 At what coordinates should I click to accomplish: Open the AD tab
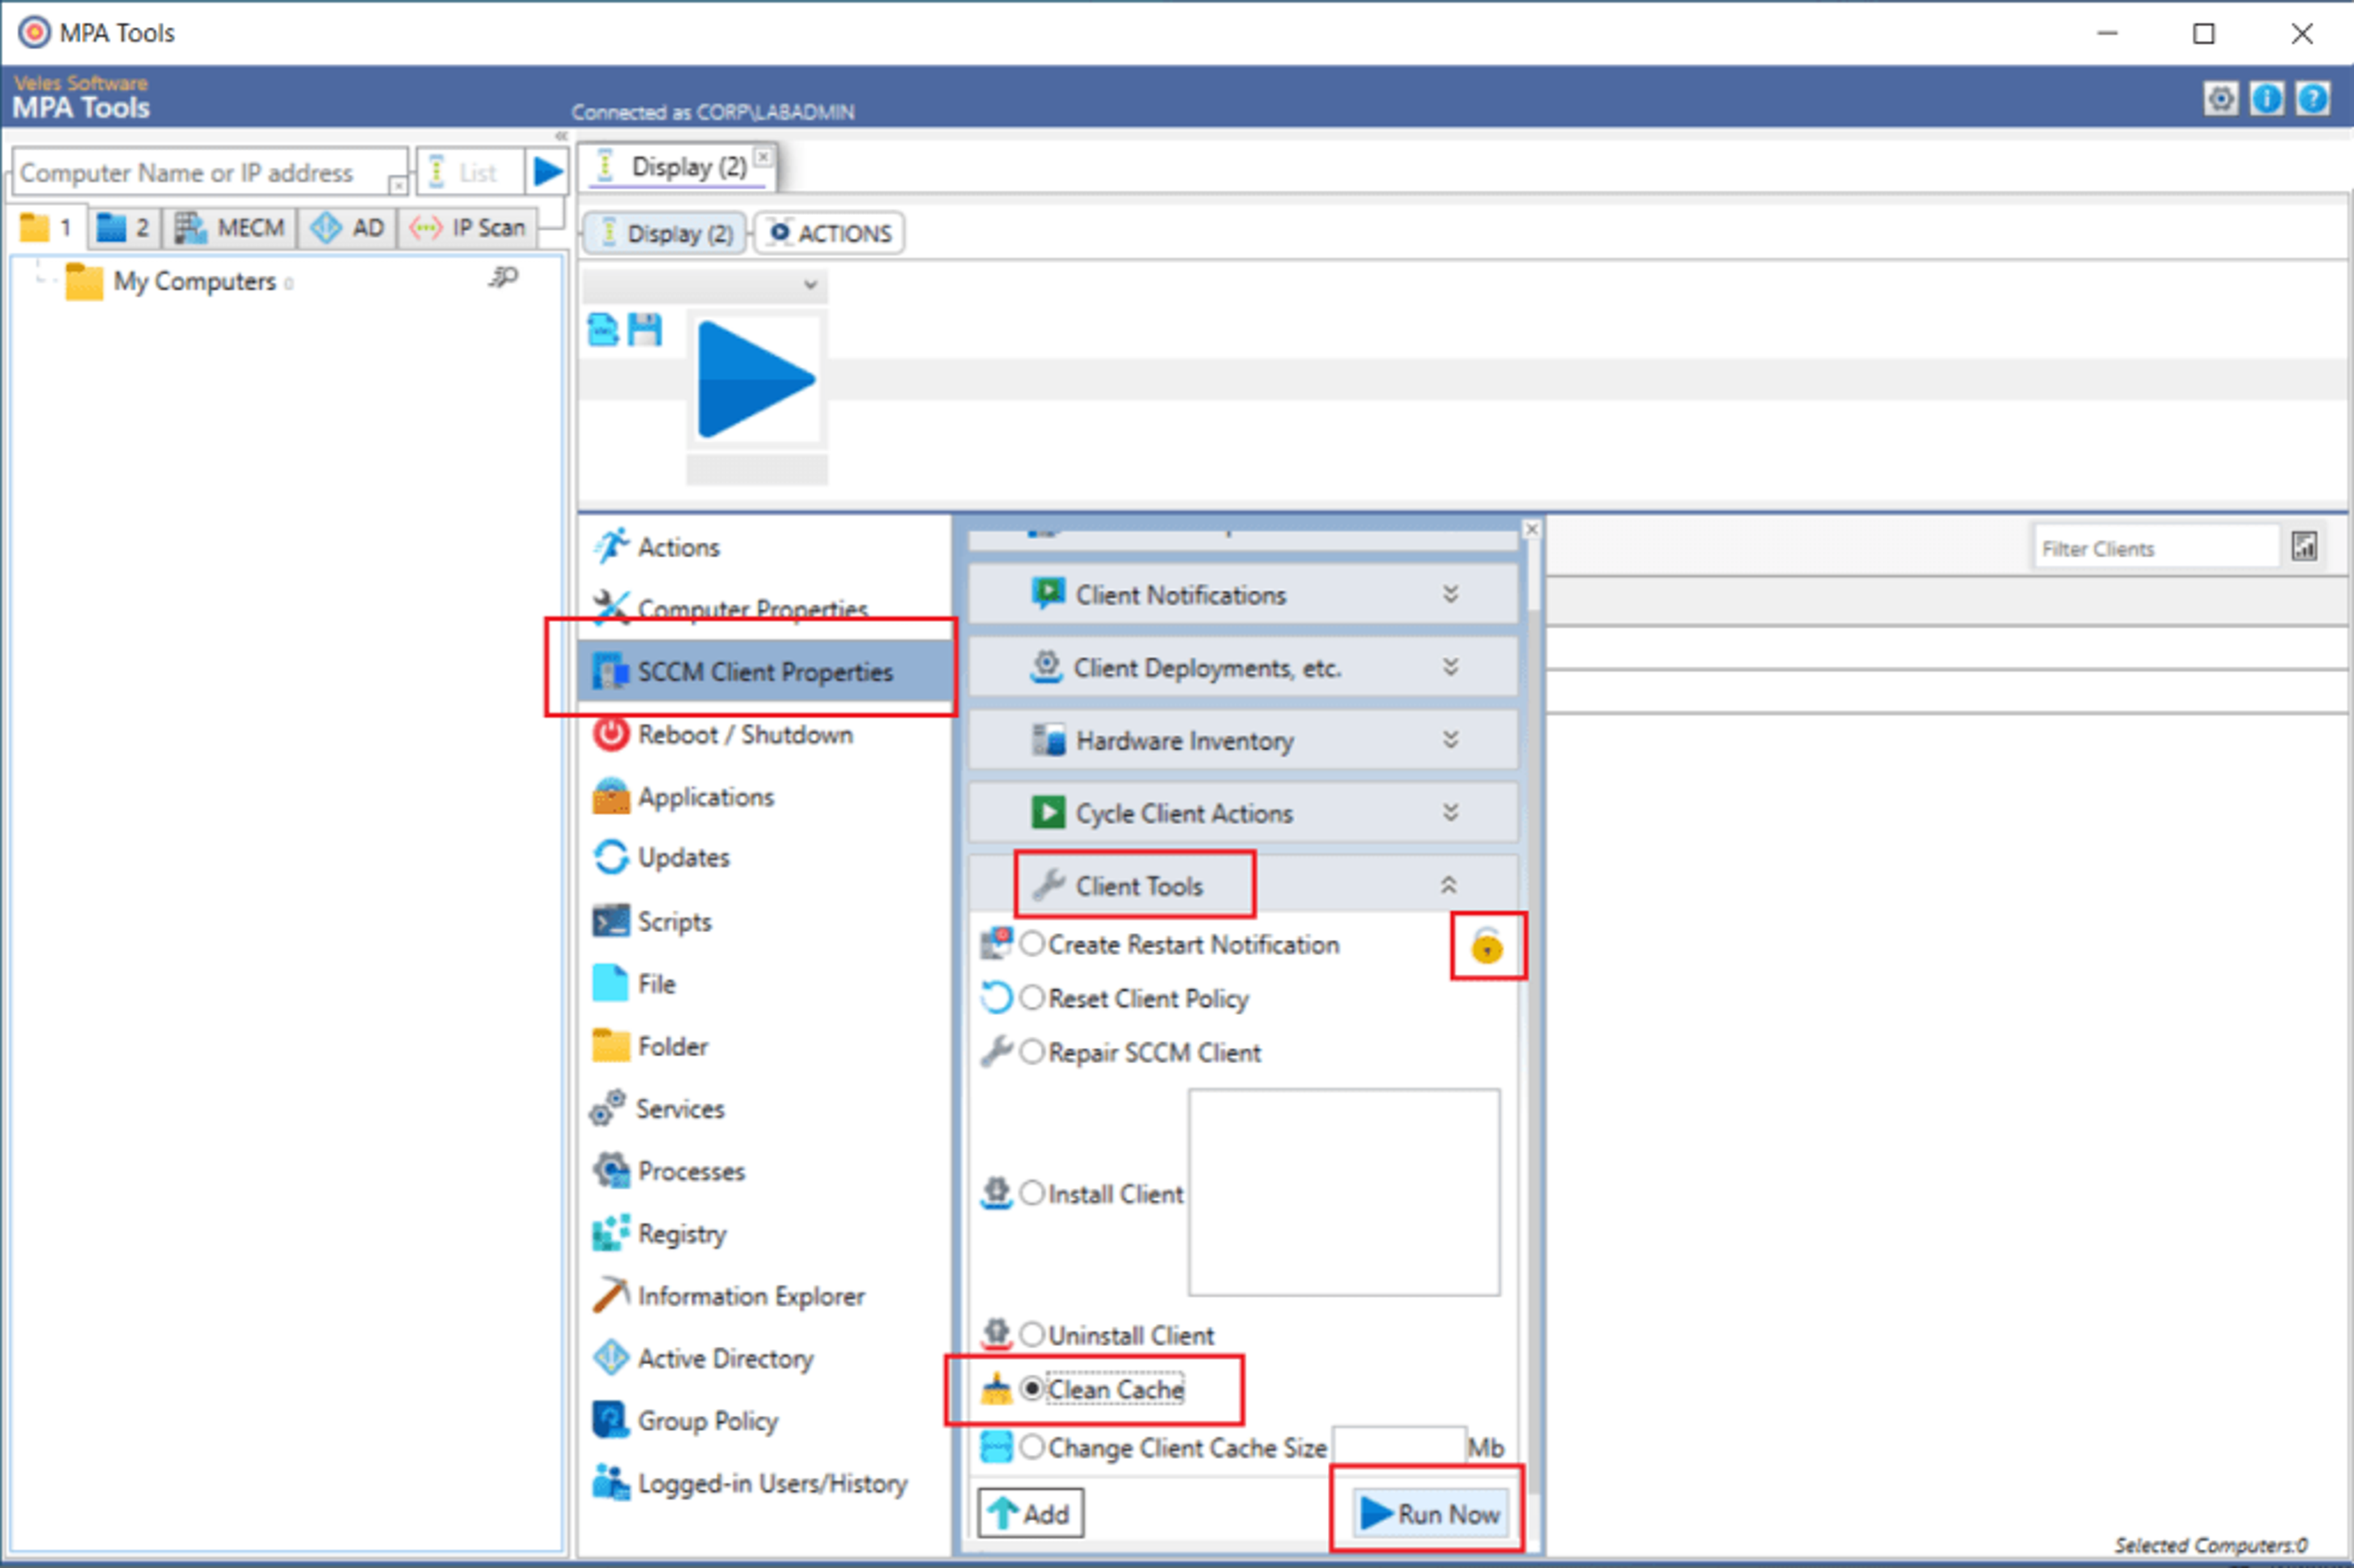348,228
